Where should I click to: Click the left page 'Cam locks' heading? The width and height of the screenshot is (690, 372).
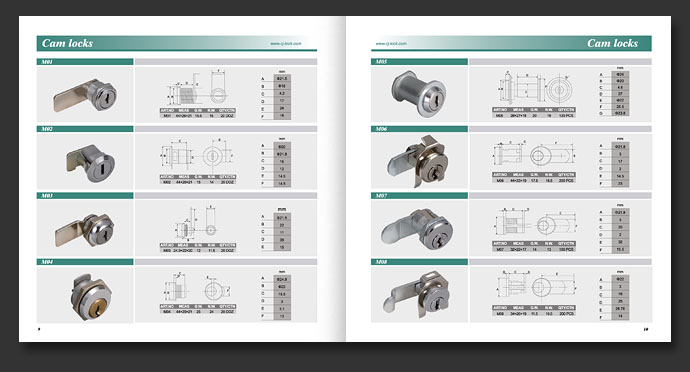point(67,43)
